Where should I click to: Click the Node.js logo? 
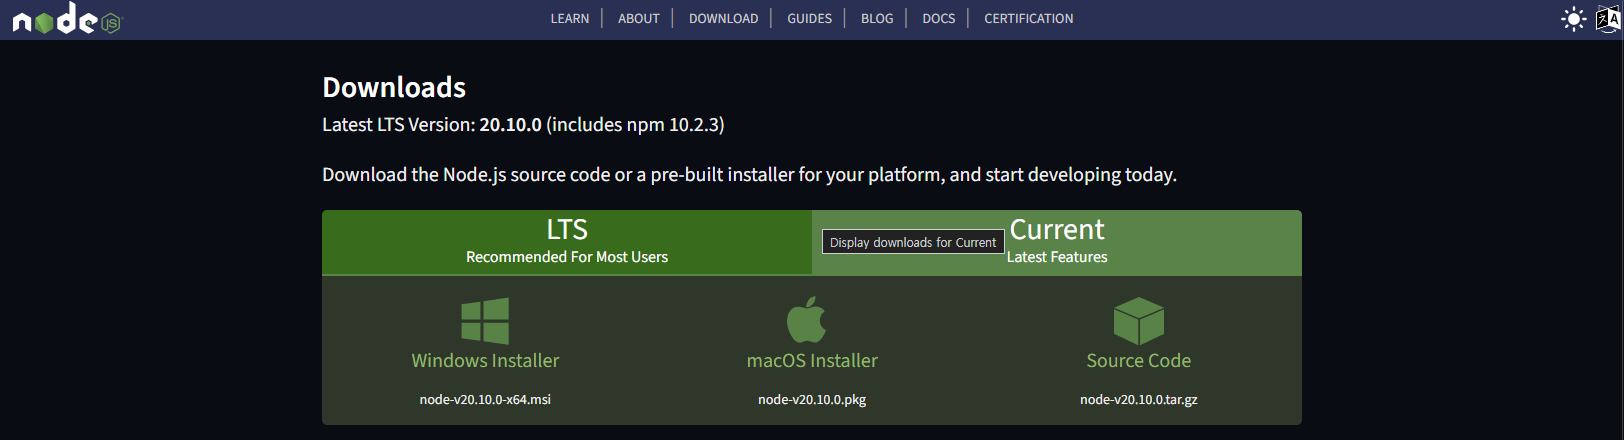(x=66, y=18)
